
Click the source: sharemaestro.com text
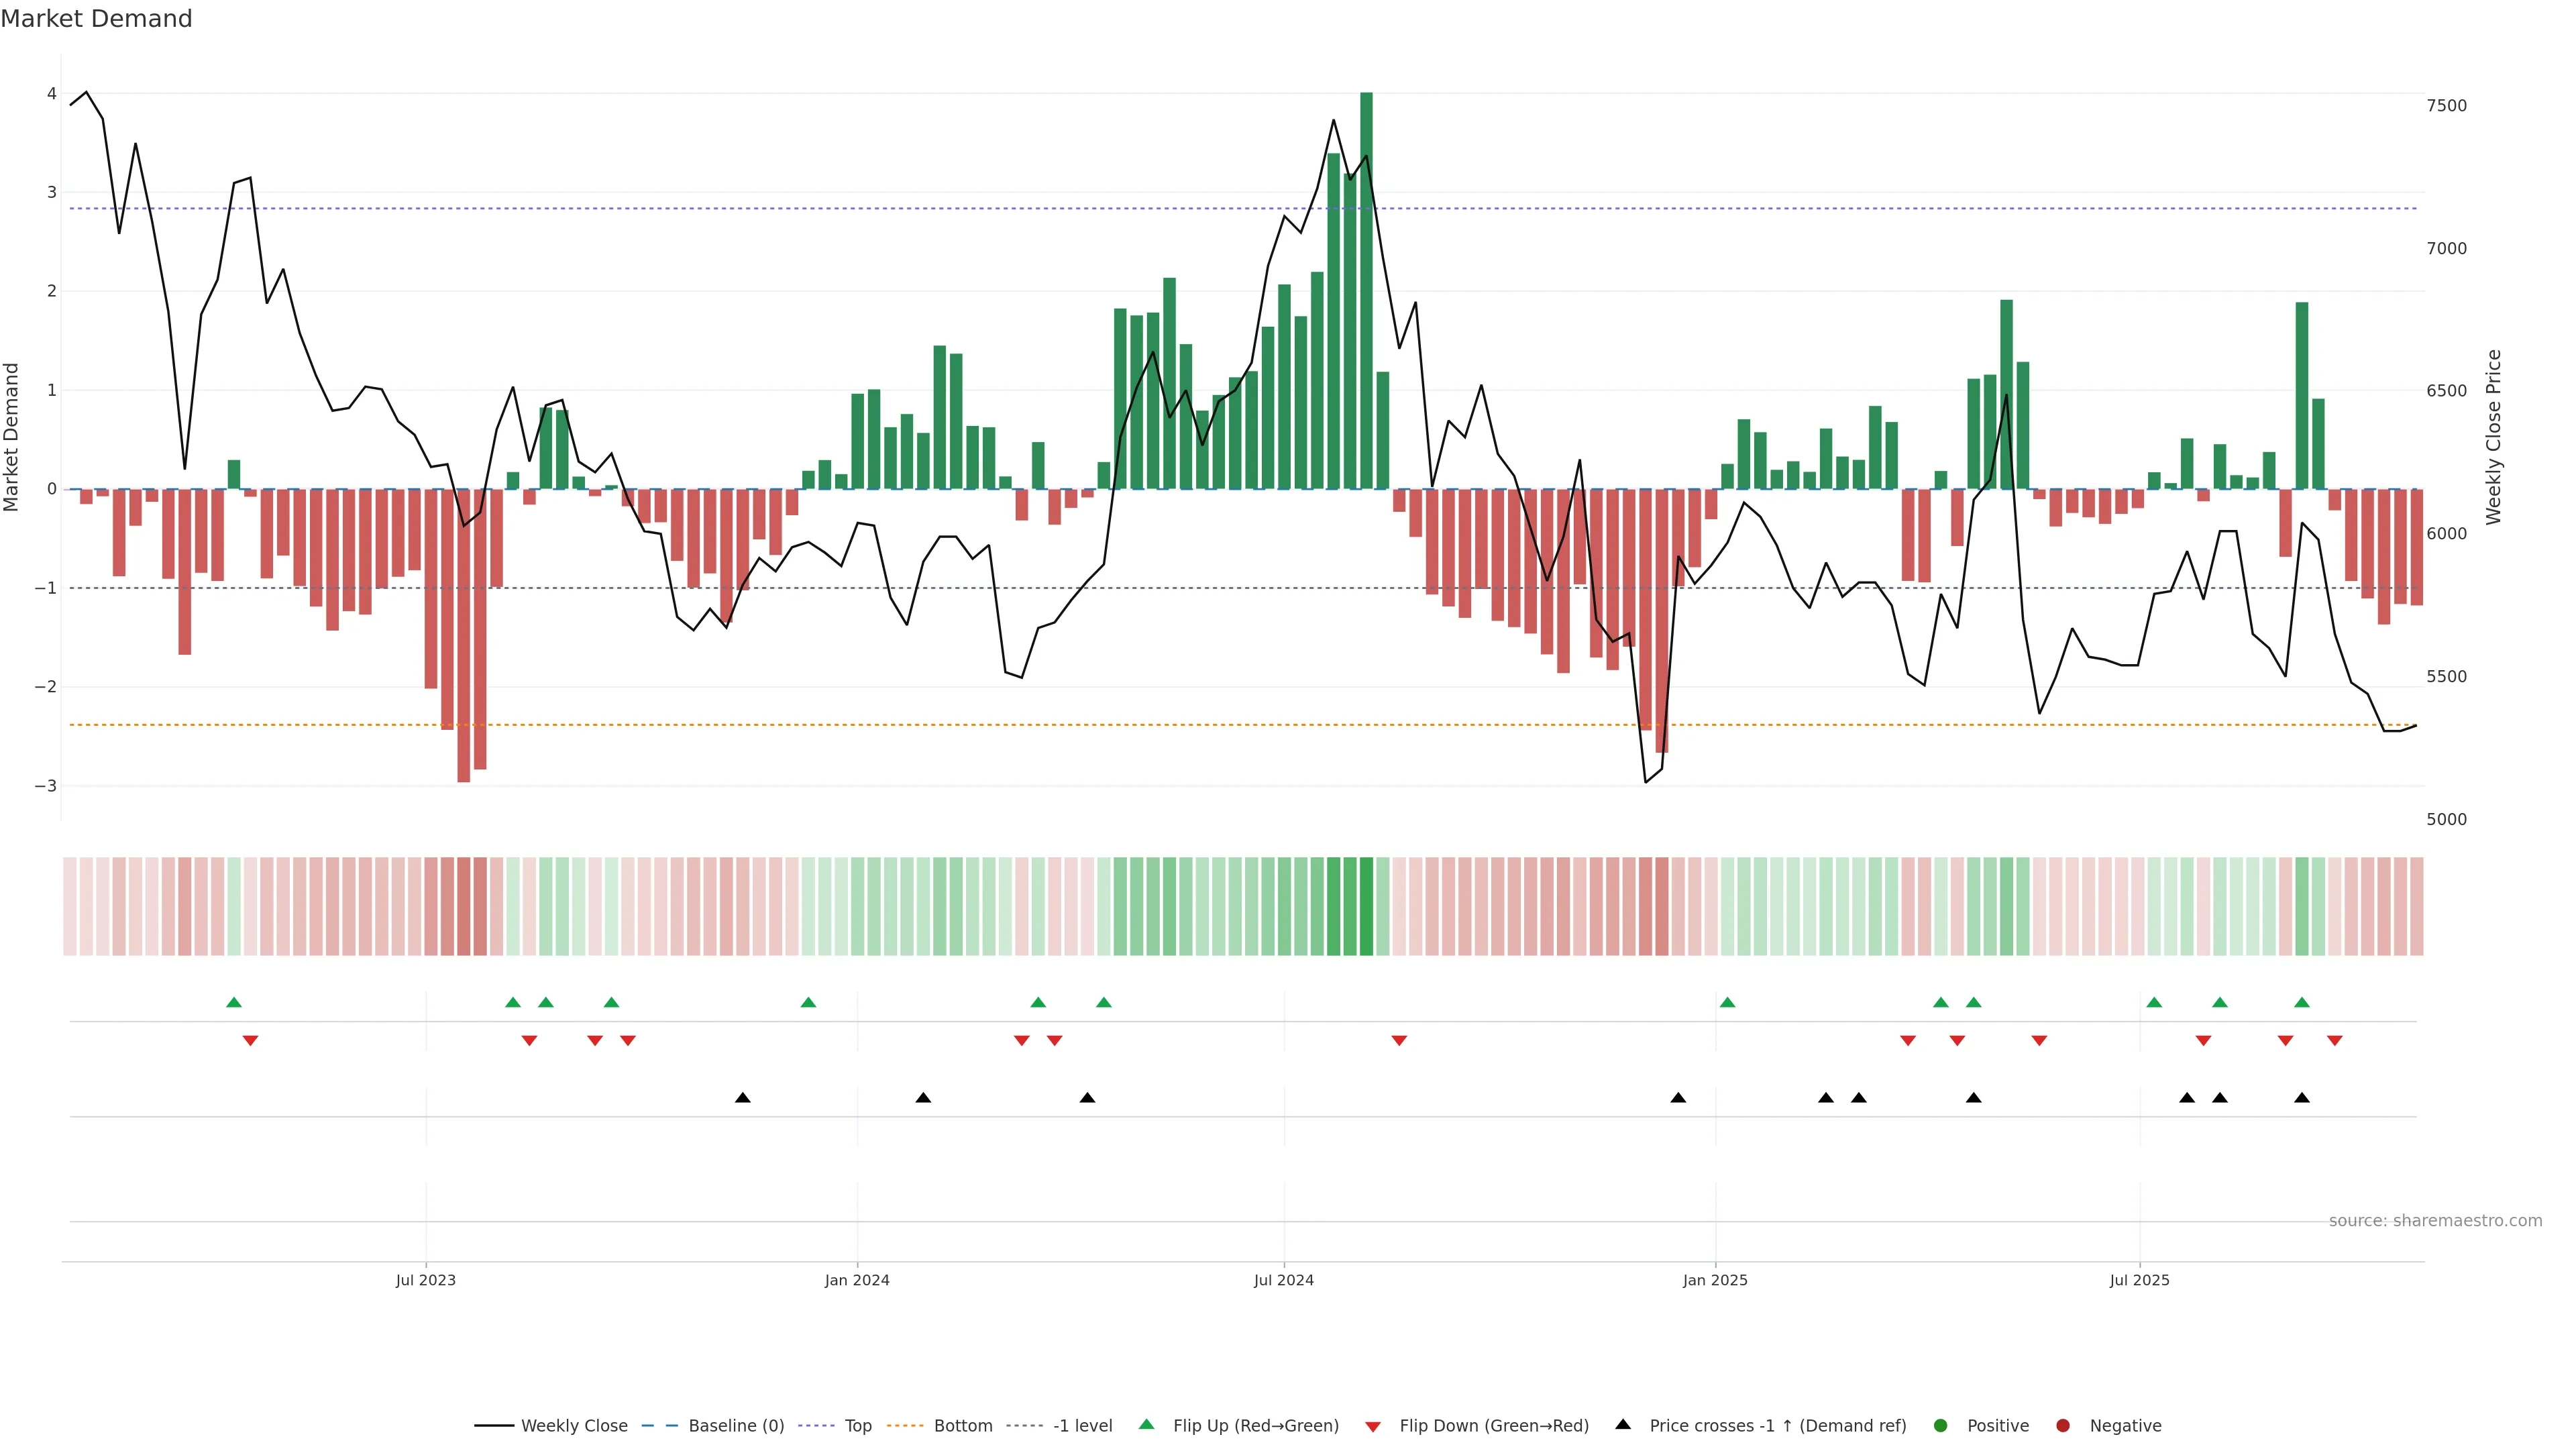[2435, 1221]
